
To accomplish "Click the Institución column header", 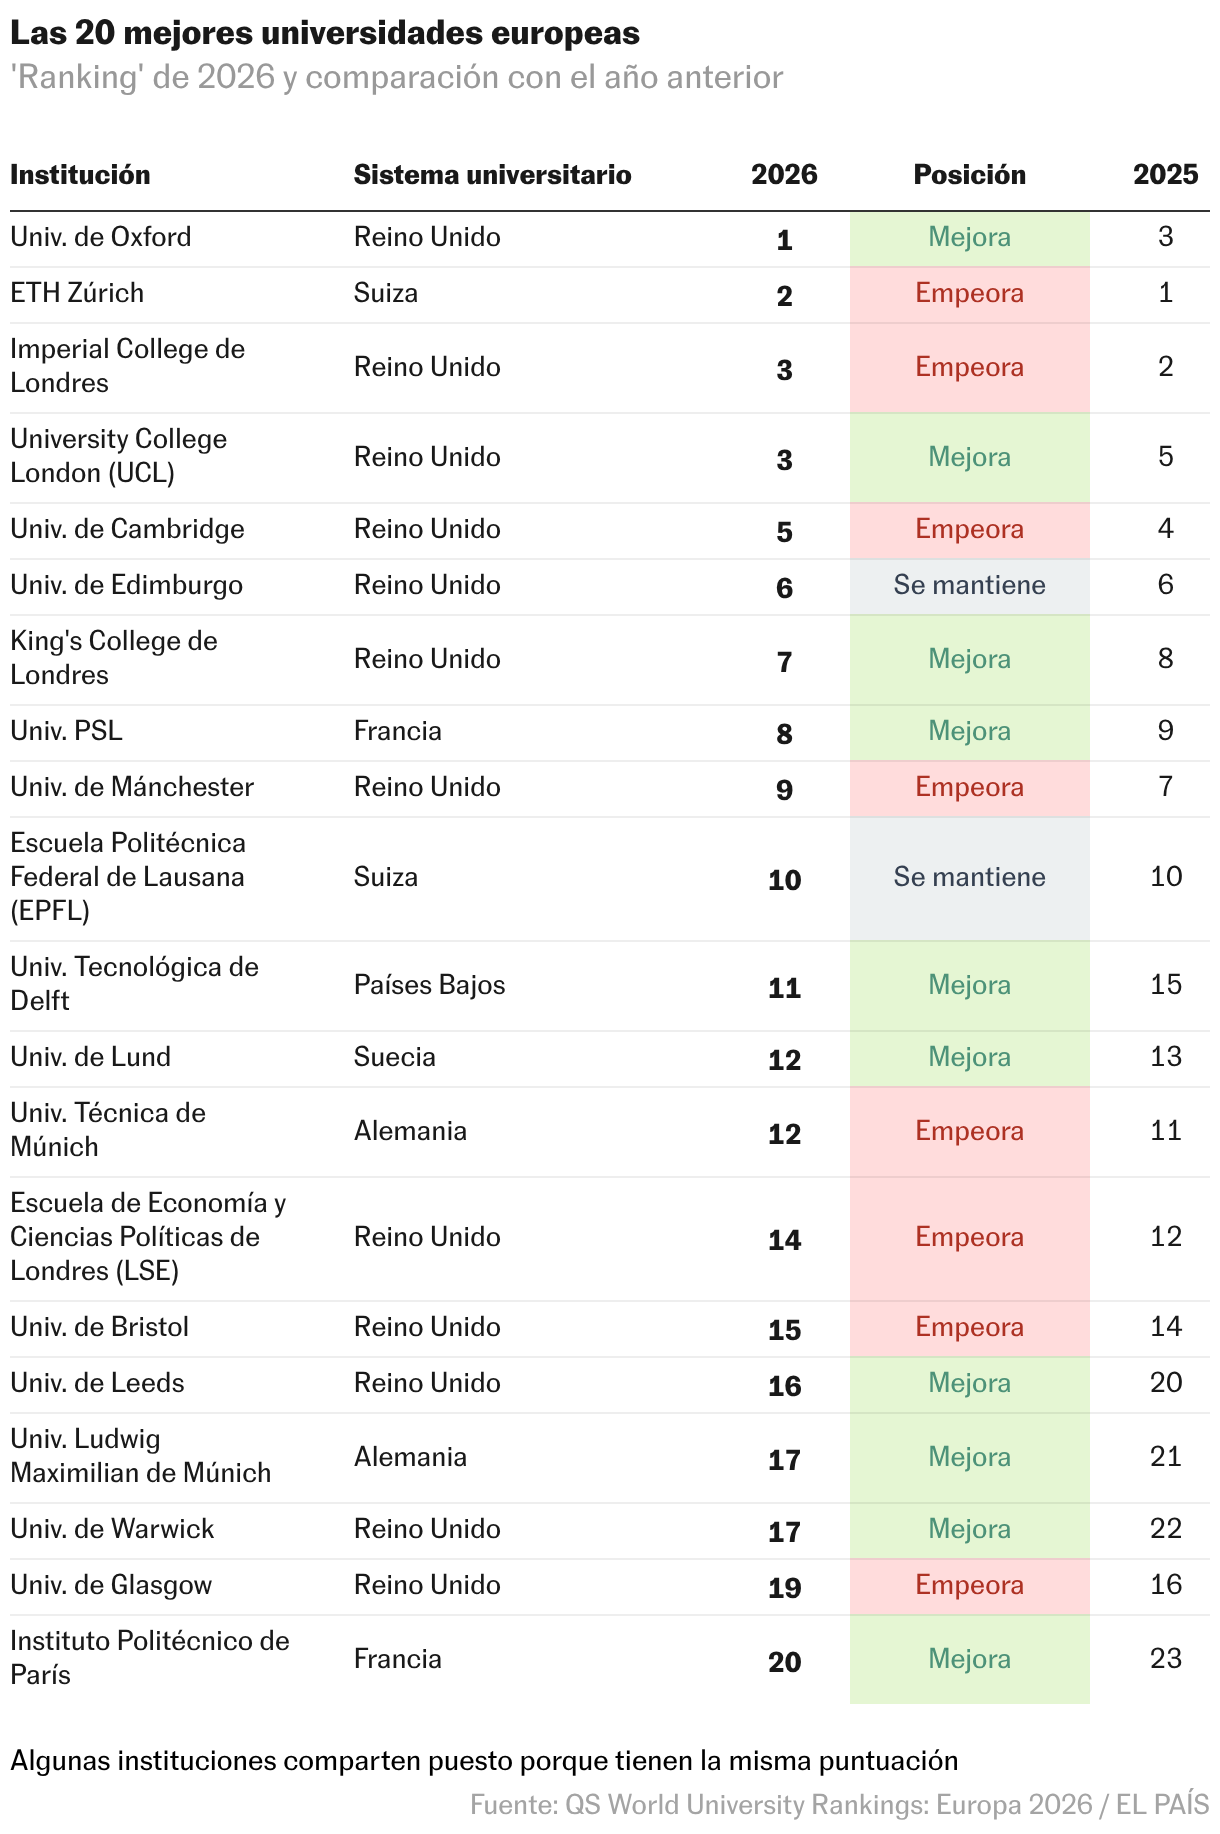I will (80, 175).
